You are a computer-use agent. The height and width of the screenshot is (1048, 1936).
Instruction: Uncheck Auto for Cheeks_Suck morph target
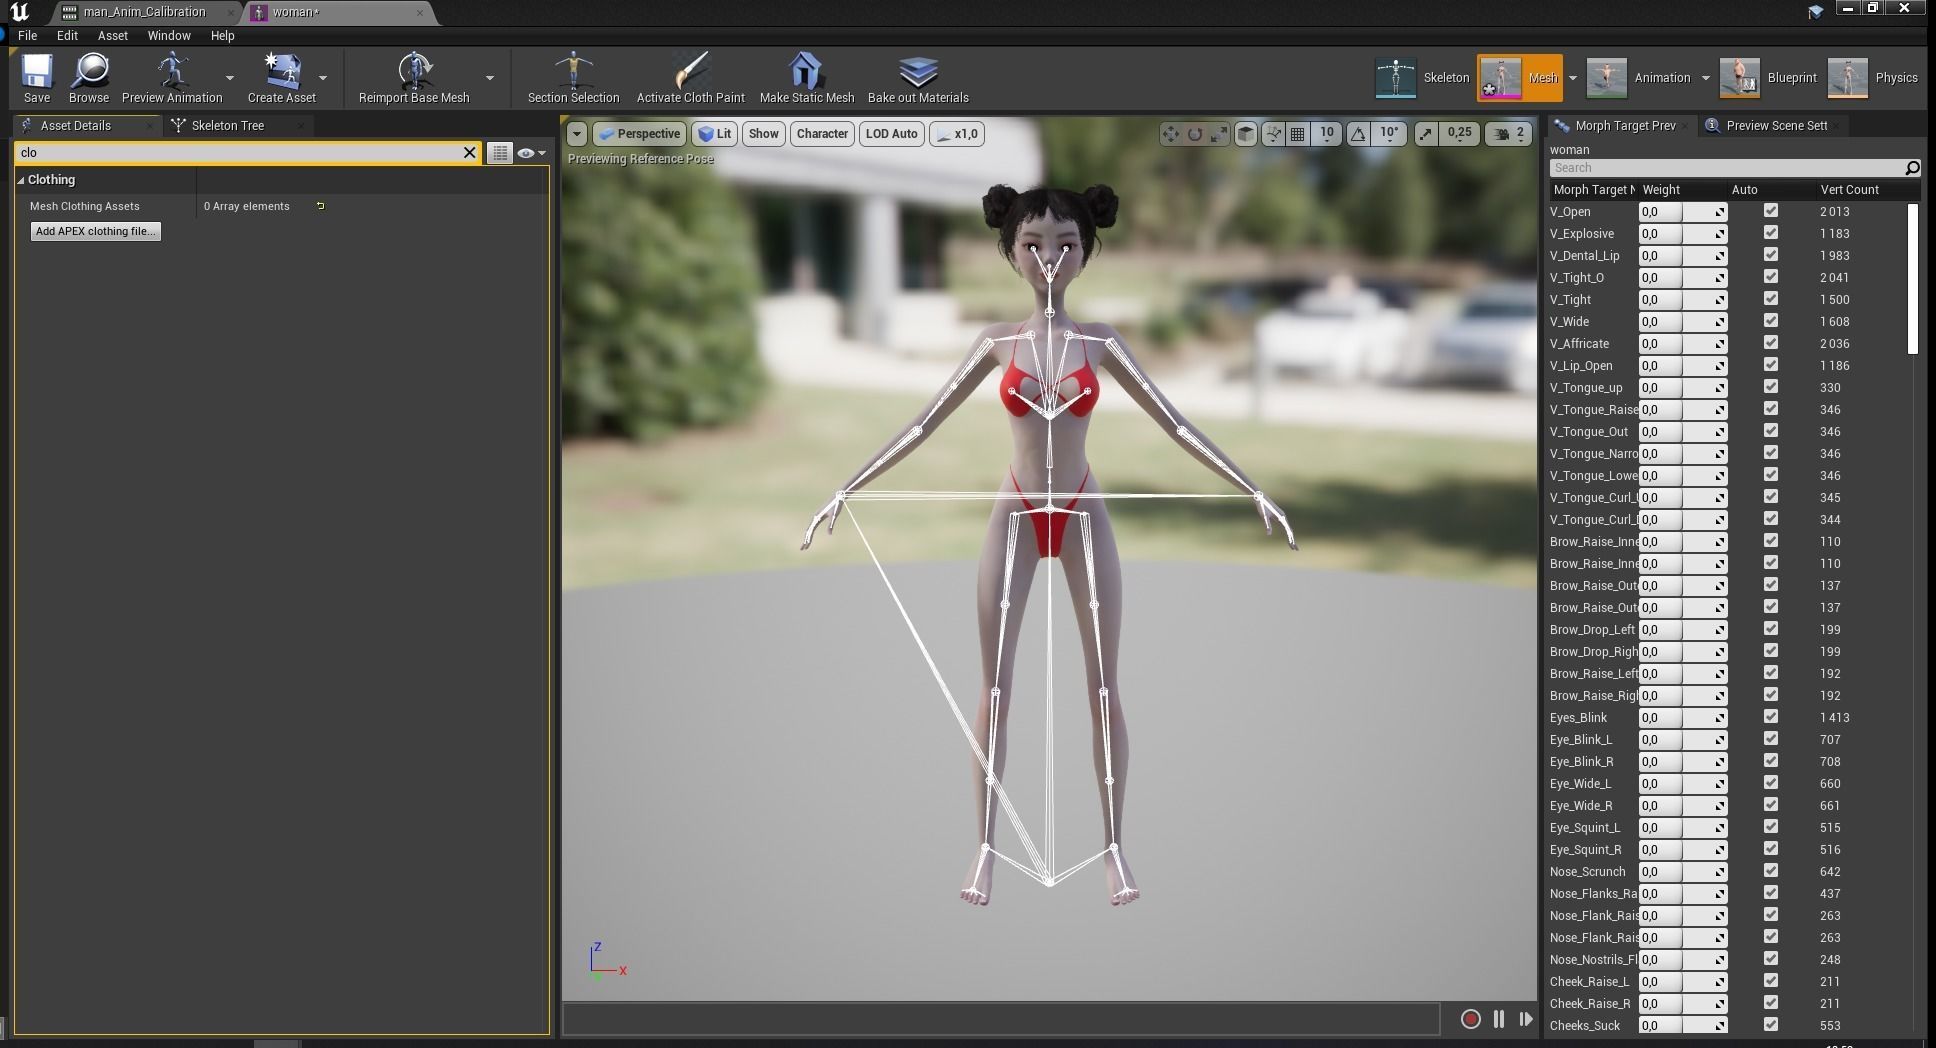[x=1771, y=1025]
